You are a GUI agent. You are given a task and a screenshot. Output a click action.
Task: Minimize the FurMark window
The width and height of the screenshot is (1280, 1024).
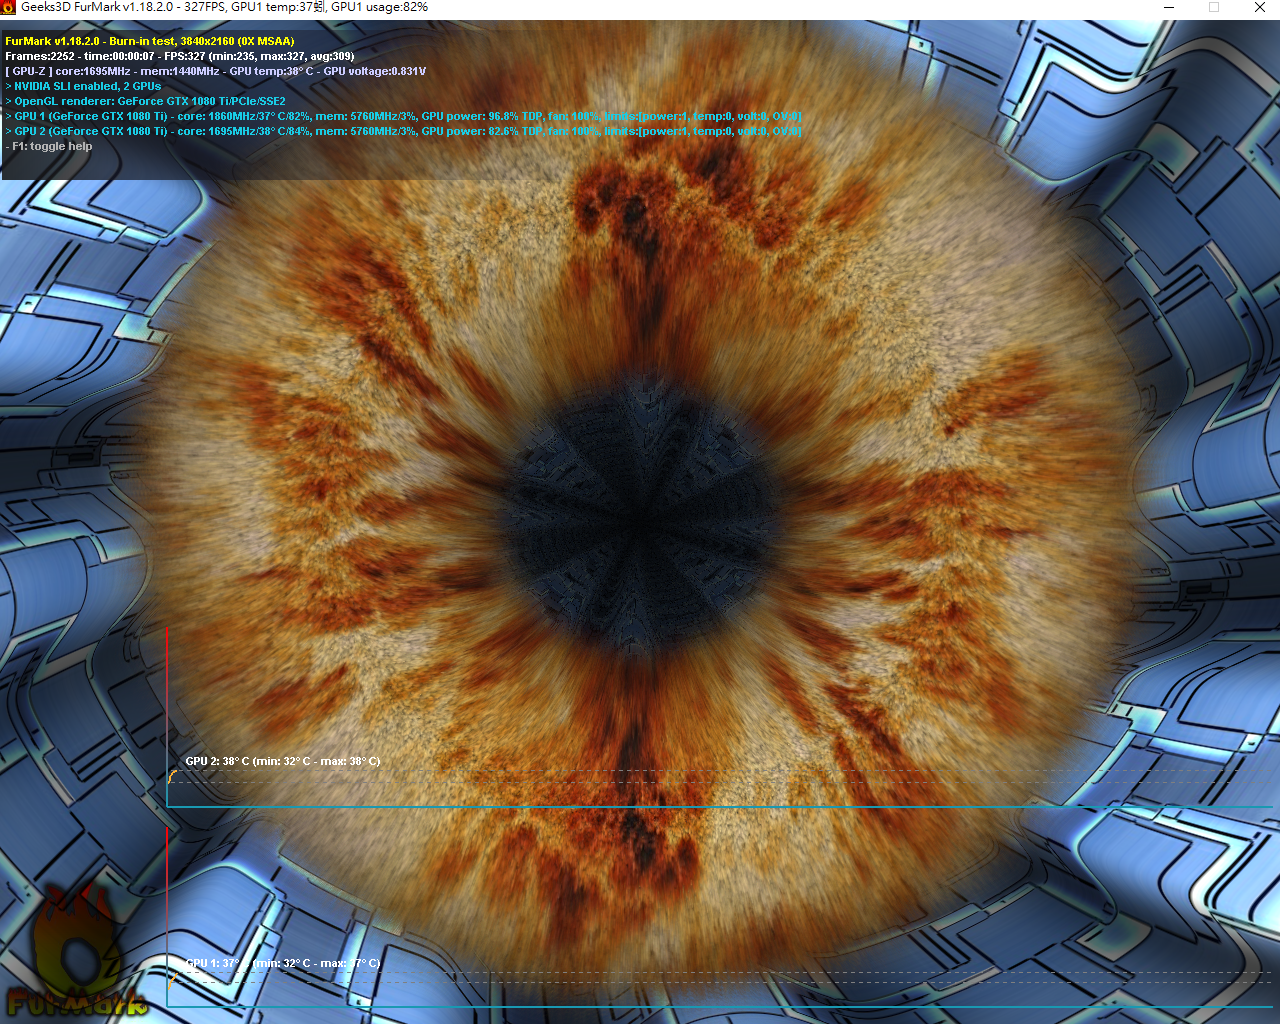(x=1169, y=7)
